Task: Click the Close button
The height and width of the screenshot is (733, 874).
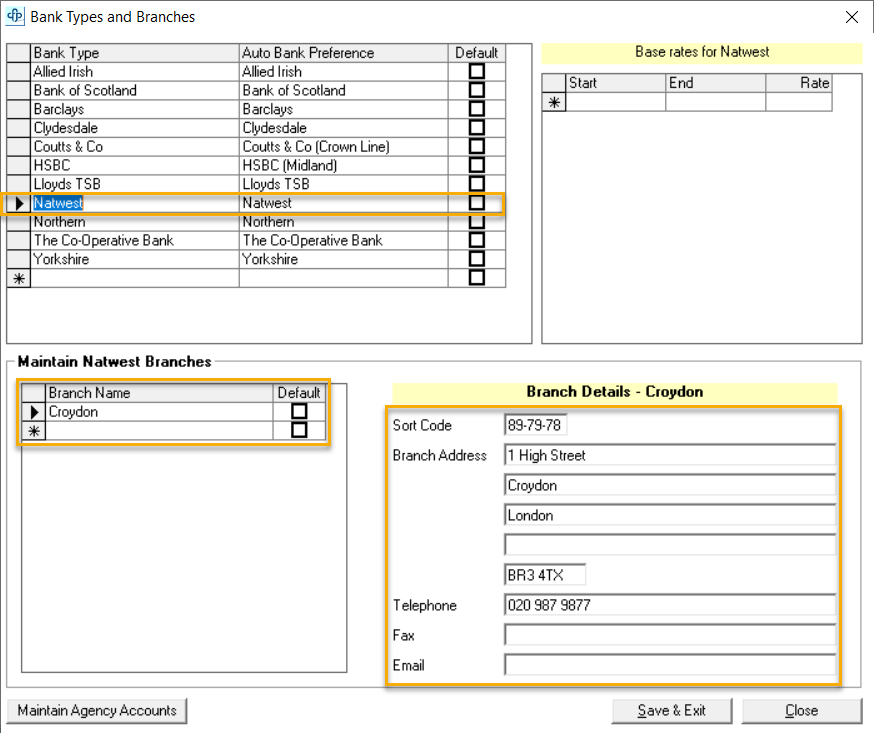Action: pos(802,711)
